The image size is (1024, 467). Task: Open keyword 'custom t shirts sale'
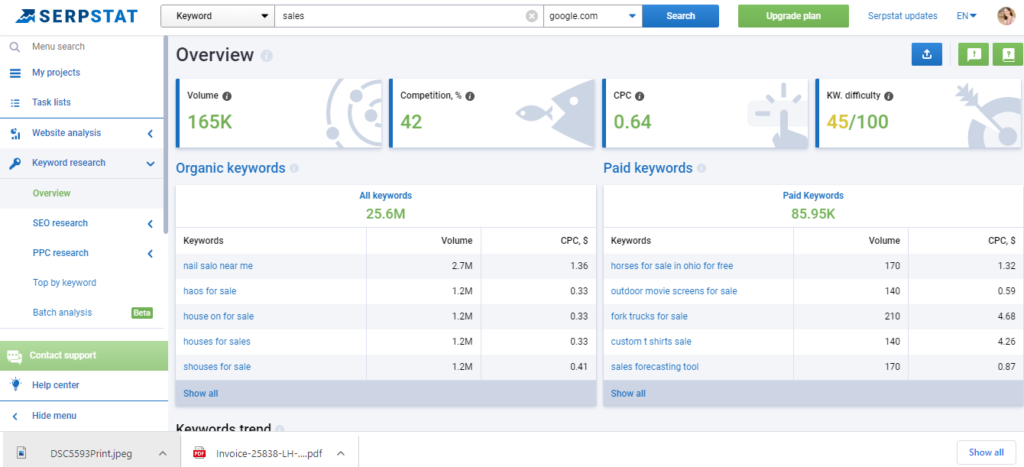click(651, 342)
